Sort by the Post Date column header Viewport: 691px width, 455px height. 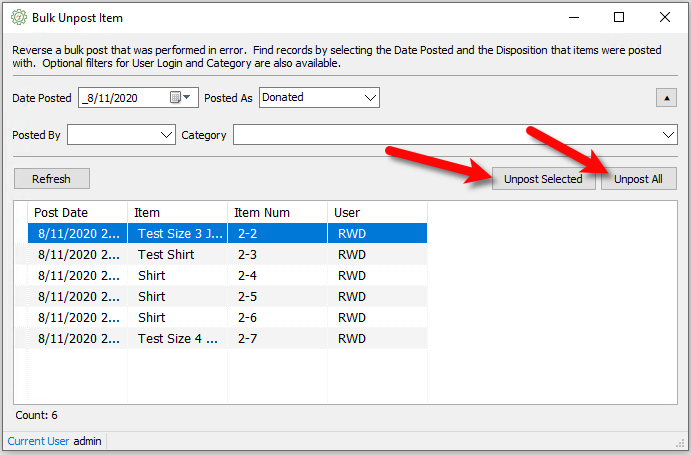pos(78,213)
